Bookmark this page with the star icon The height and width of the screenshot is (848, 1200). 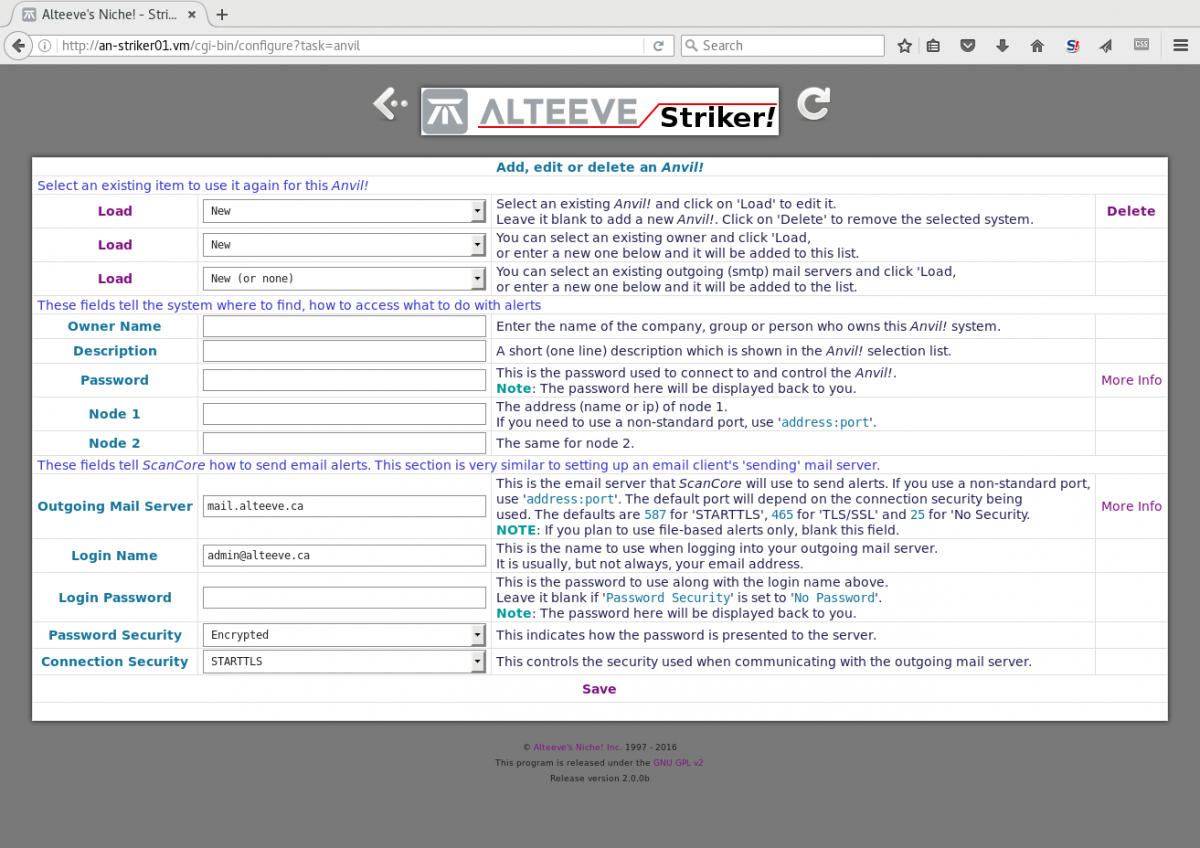[x=904, y=46]
